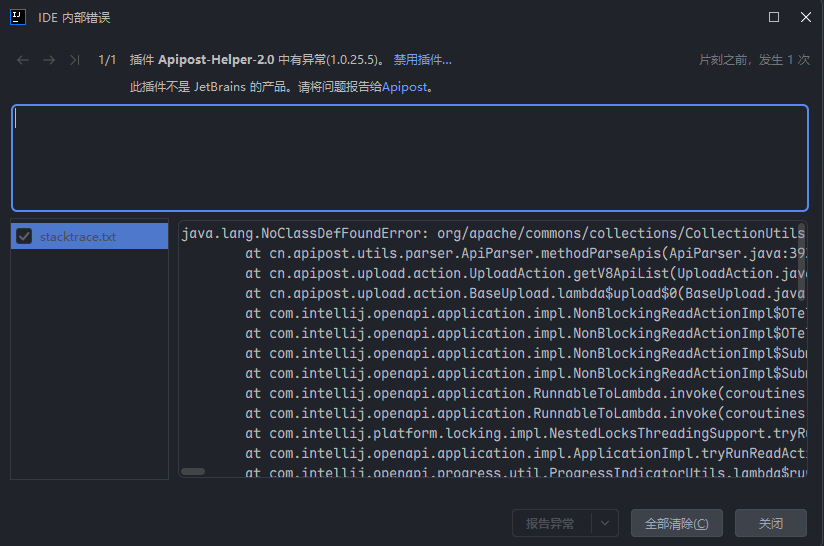Screen dimensions: 824x546
Task: Go to the previous error arrow
Action: pyautogui.click(x=23, y=60)
